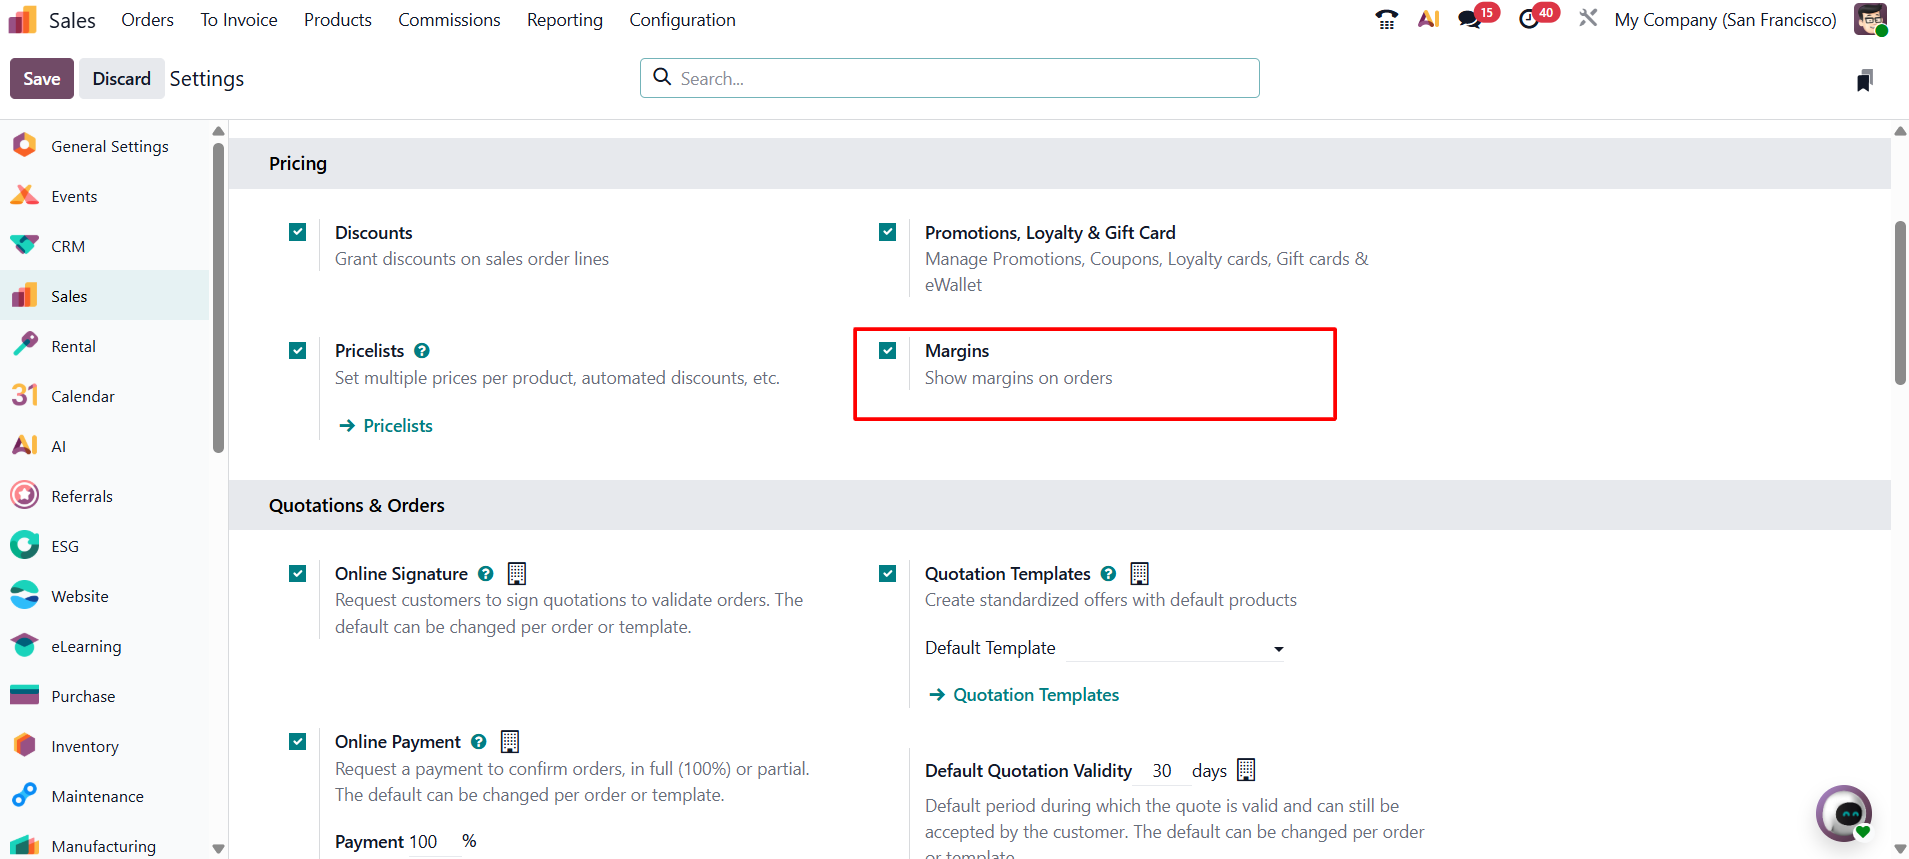Open the Products menu
This screenshot has width=1909, height=859.
(x=338, y=20)
